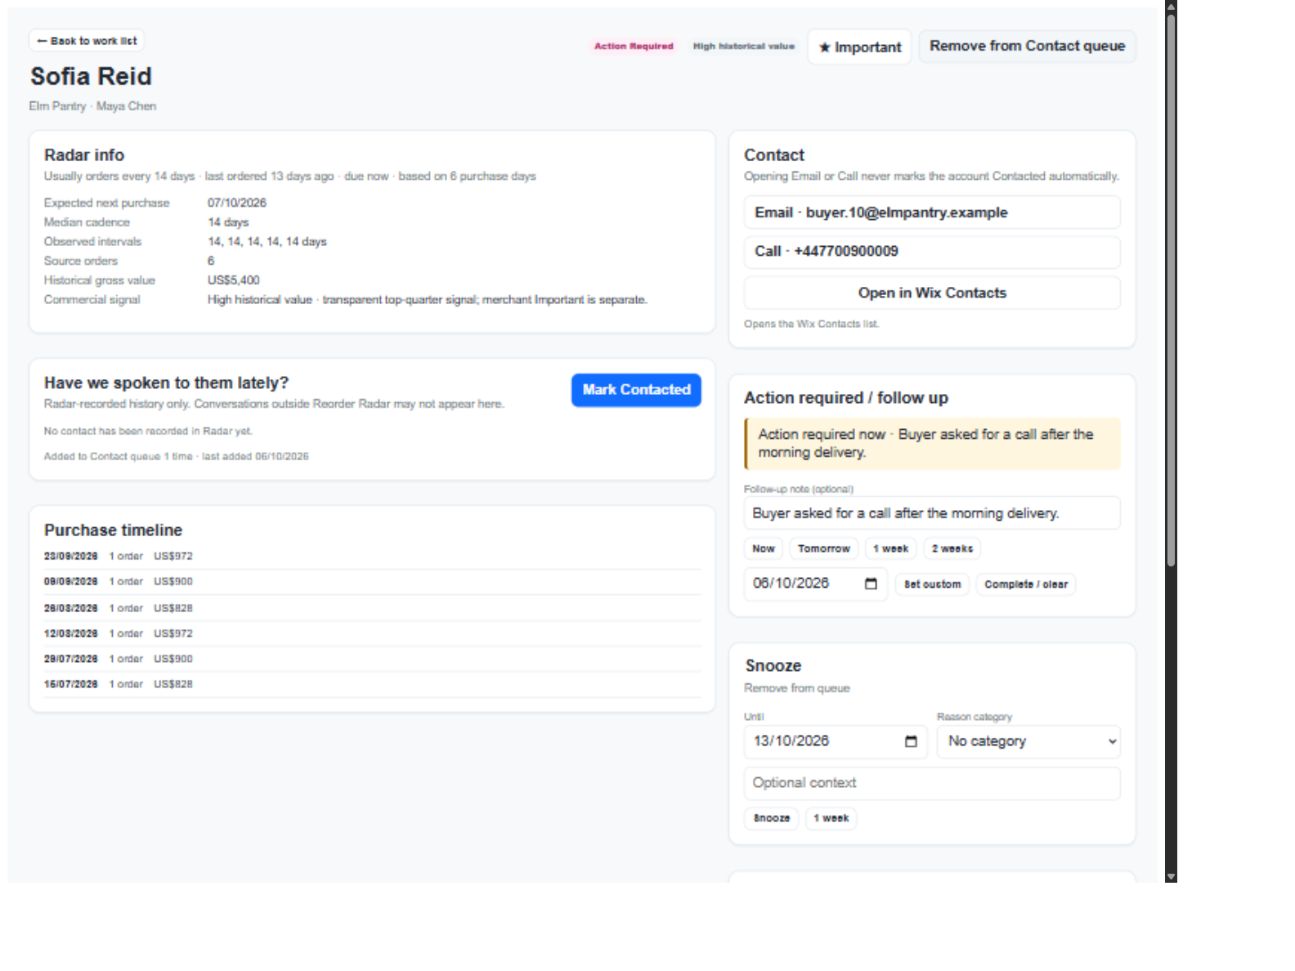1295x971 pixels.
Task: Go back to work list
Action: [87, 41]
